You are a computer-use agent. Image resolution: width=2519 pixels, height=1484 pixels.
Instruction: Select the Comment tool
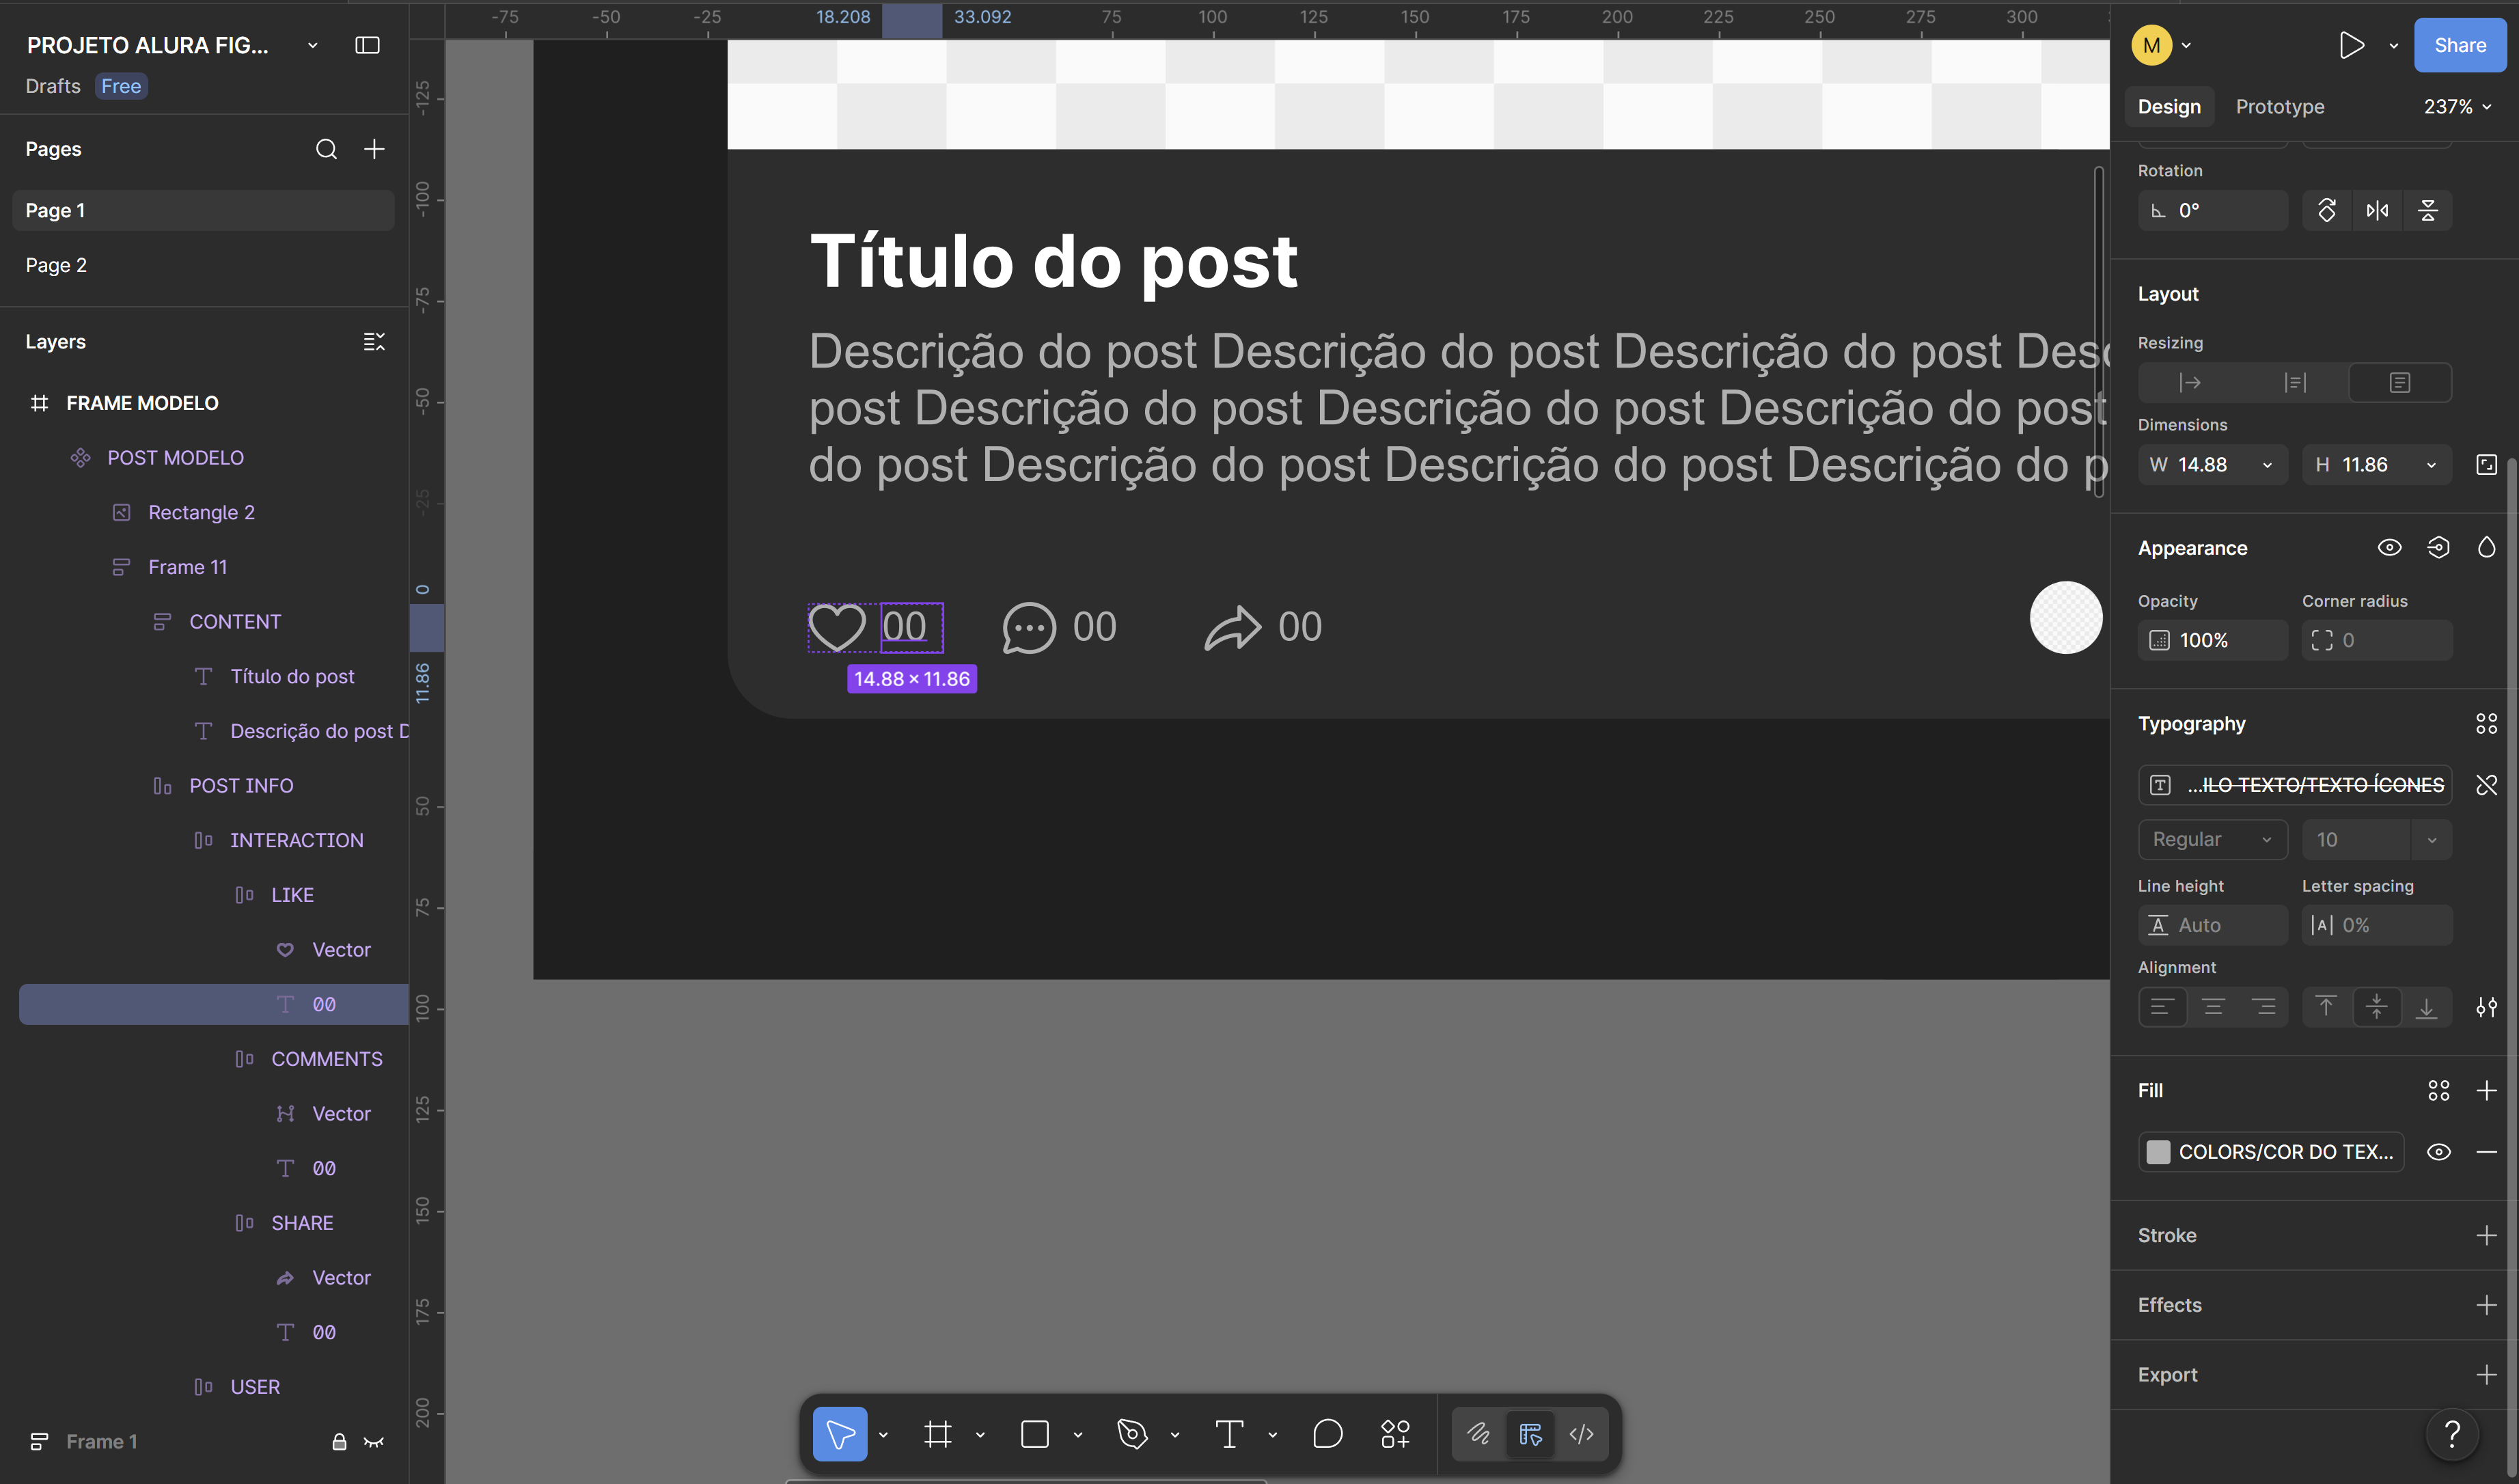[1327, 1434]
